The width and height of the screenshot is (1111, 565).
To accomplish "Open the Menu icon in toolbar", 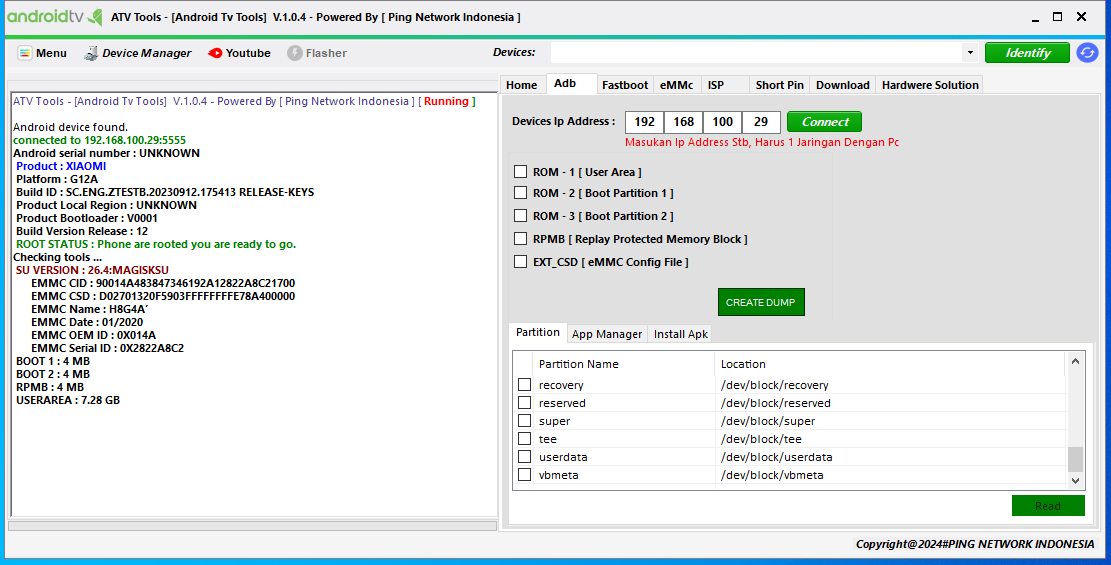I will [25, 53].
